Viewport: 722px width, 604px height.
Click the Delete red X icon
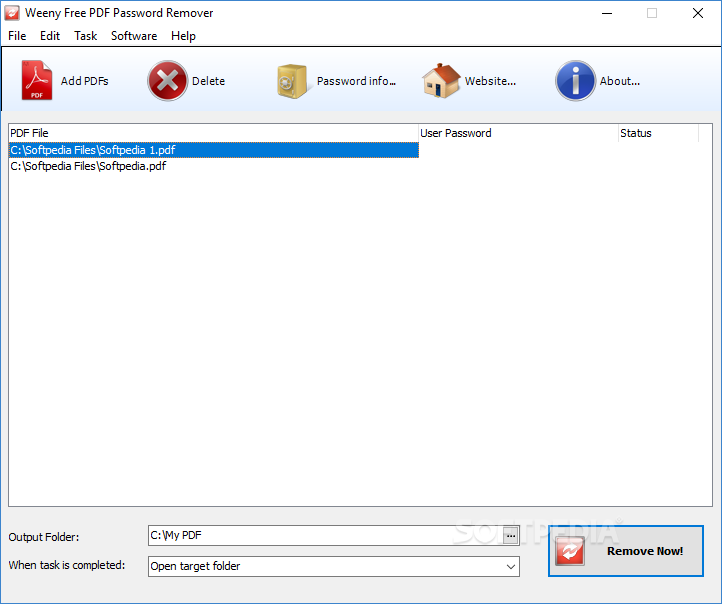[x=168, y=81]
